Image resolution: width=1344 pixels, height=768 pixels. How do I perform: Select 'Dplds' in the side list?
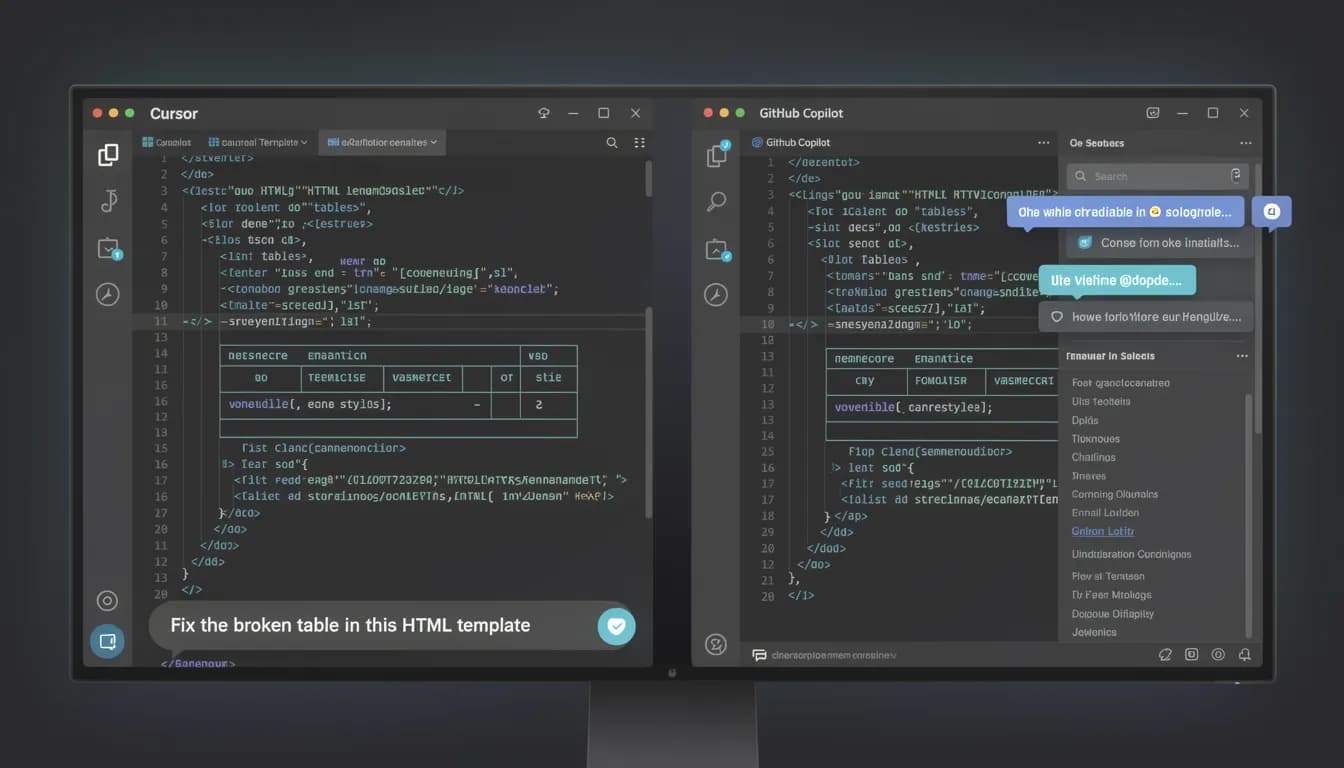(1085, 421)
